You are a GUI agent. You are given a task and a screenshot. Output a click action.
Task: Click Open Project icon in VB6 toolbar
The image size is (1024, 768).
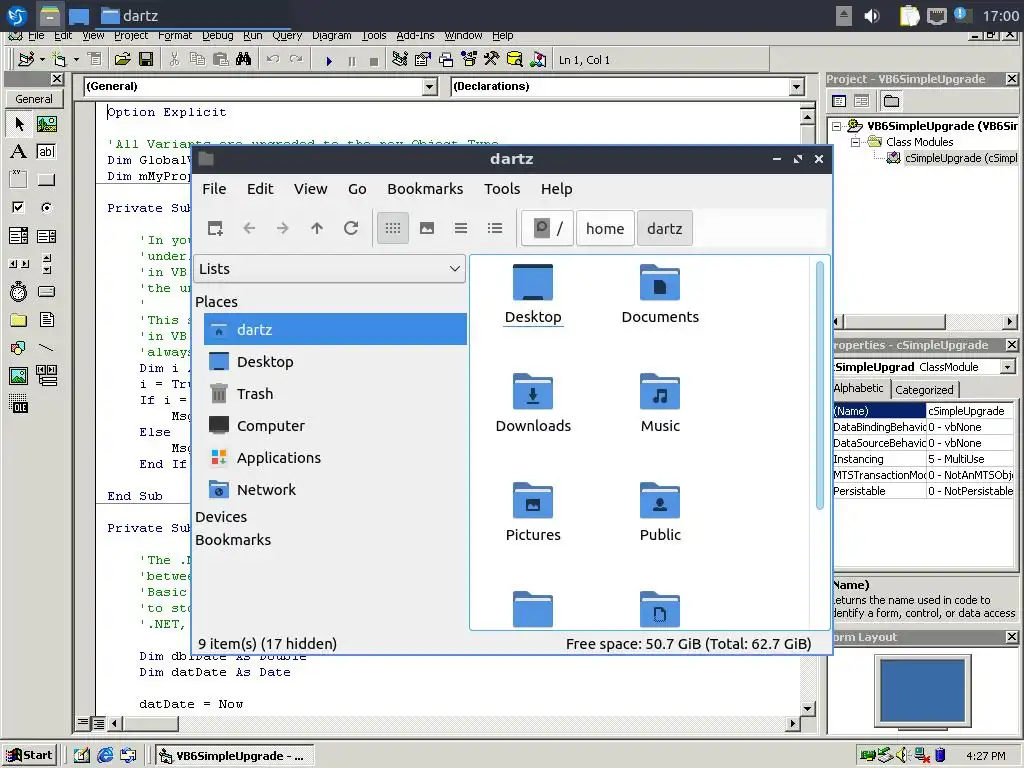click(x=122, y=59)
